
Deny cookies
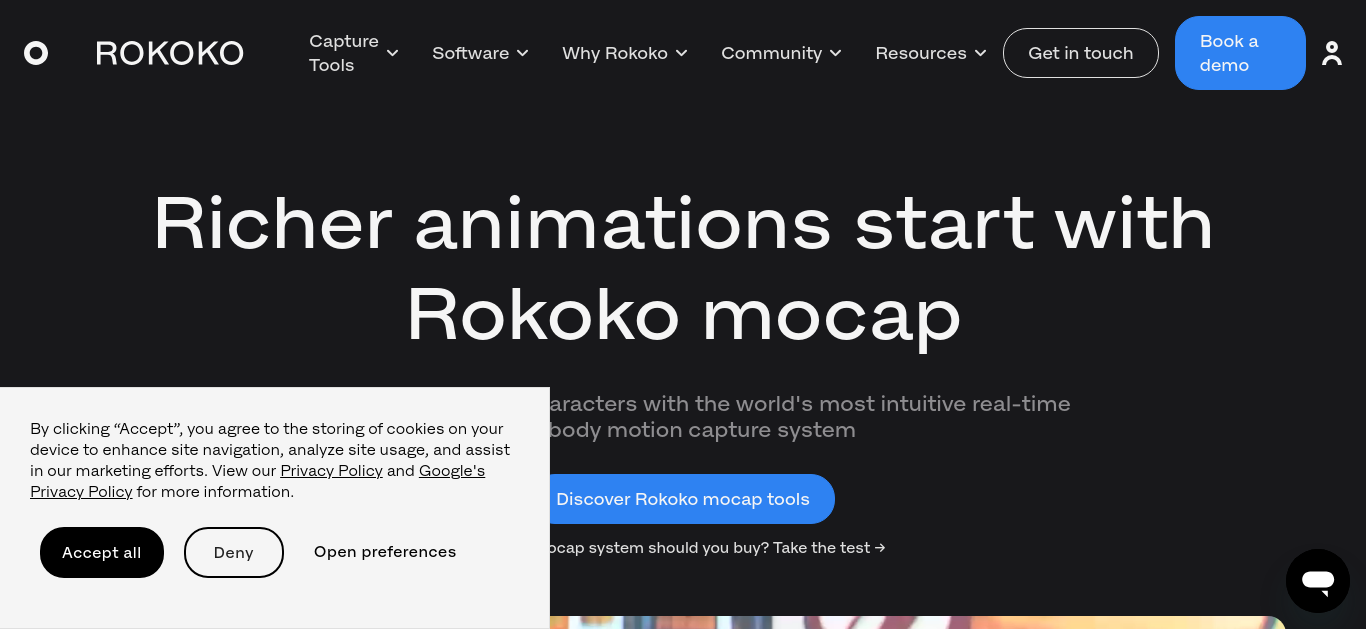[234, 552]
